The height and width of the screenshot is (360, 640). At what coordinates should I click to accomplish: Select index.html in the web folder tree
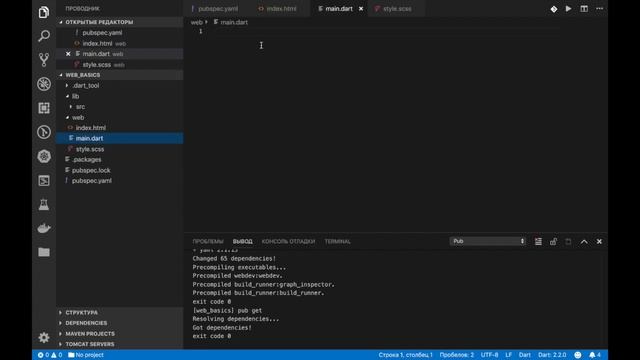tap(120, 128)
